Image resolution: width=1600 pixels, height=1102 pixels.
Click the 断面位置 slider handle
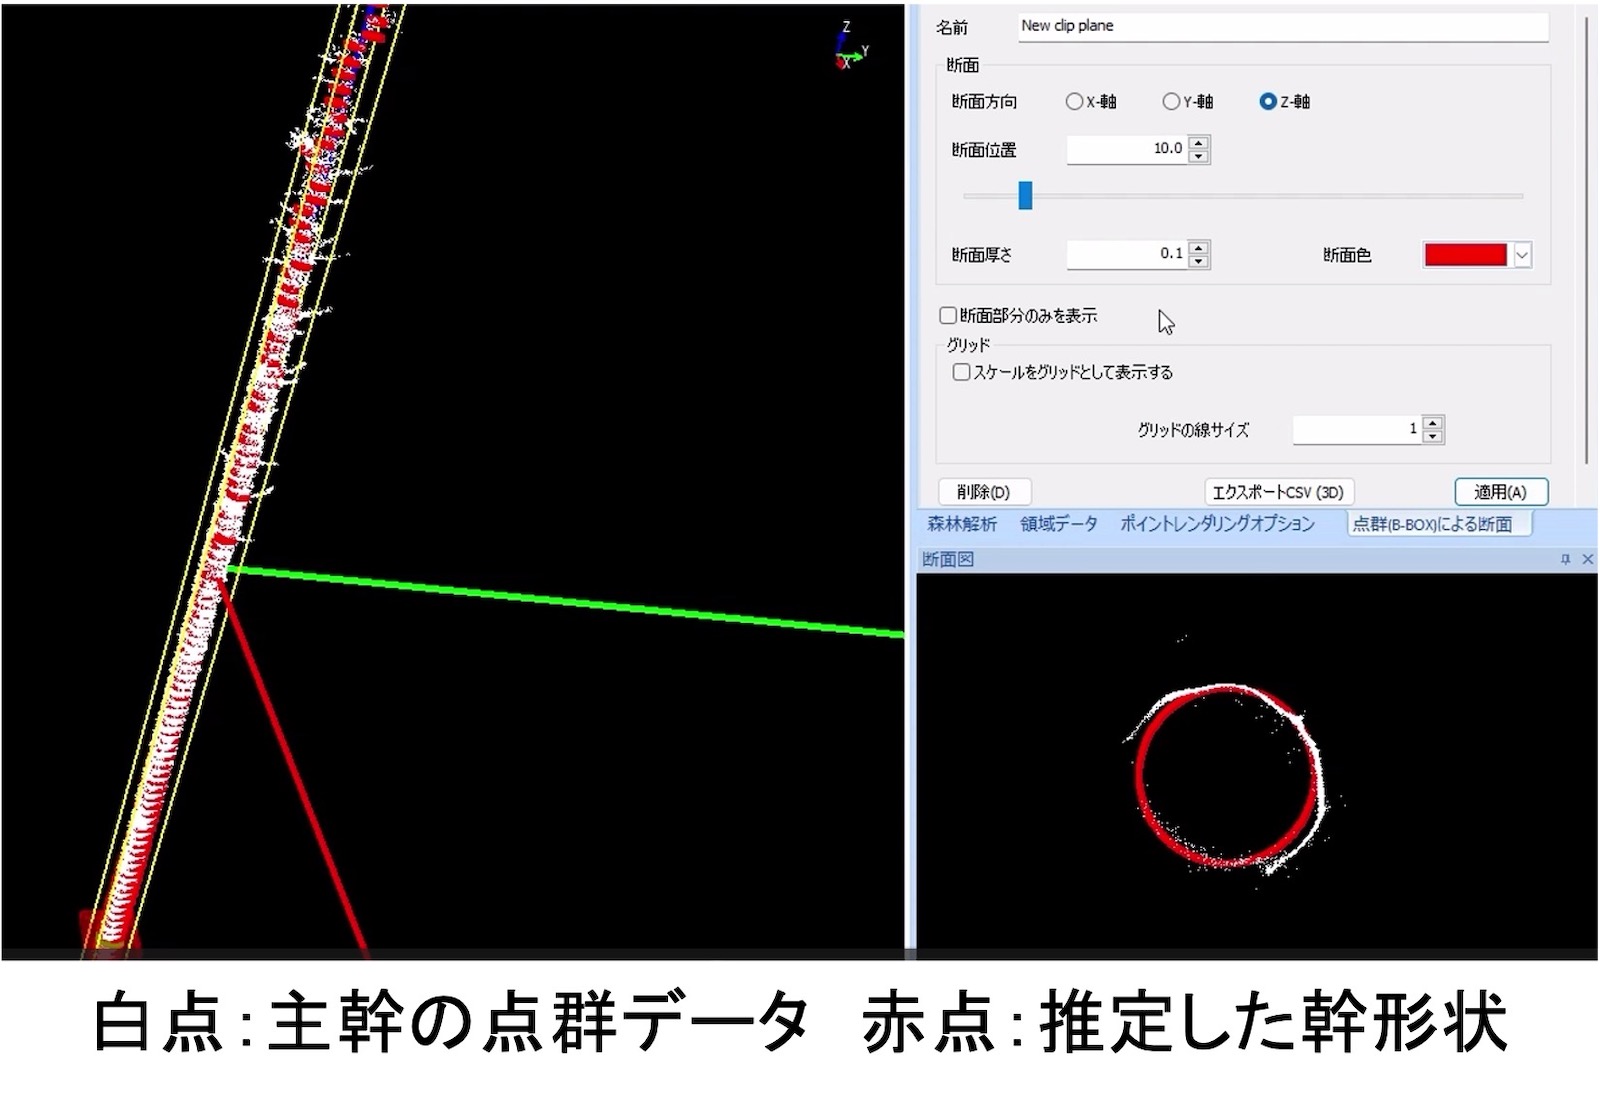[1025, 196]
